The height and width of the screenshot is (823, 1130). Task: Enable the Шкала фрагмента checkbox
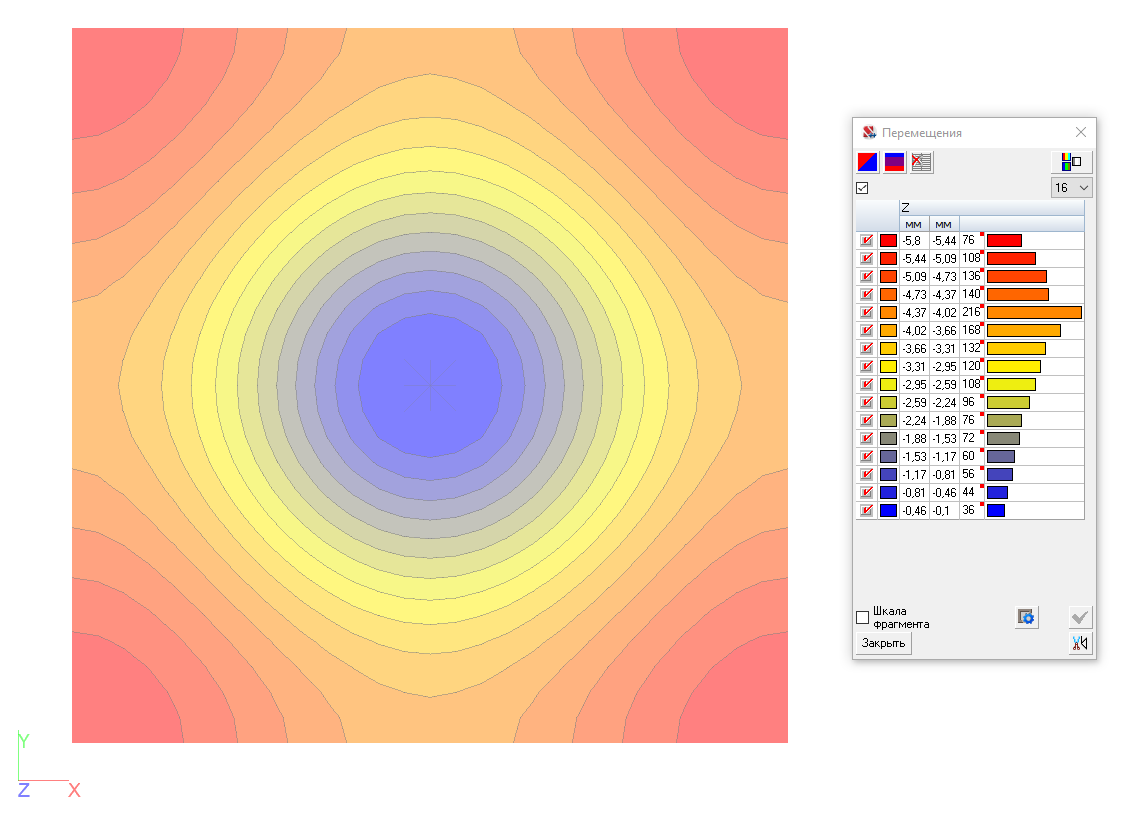(863, 618)
